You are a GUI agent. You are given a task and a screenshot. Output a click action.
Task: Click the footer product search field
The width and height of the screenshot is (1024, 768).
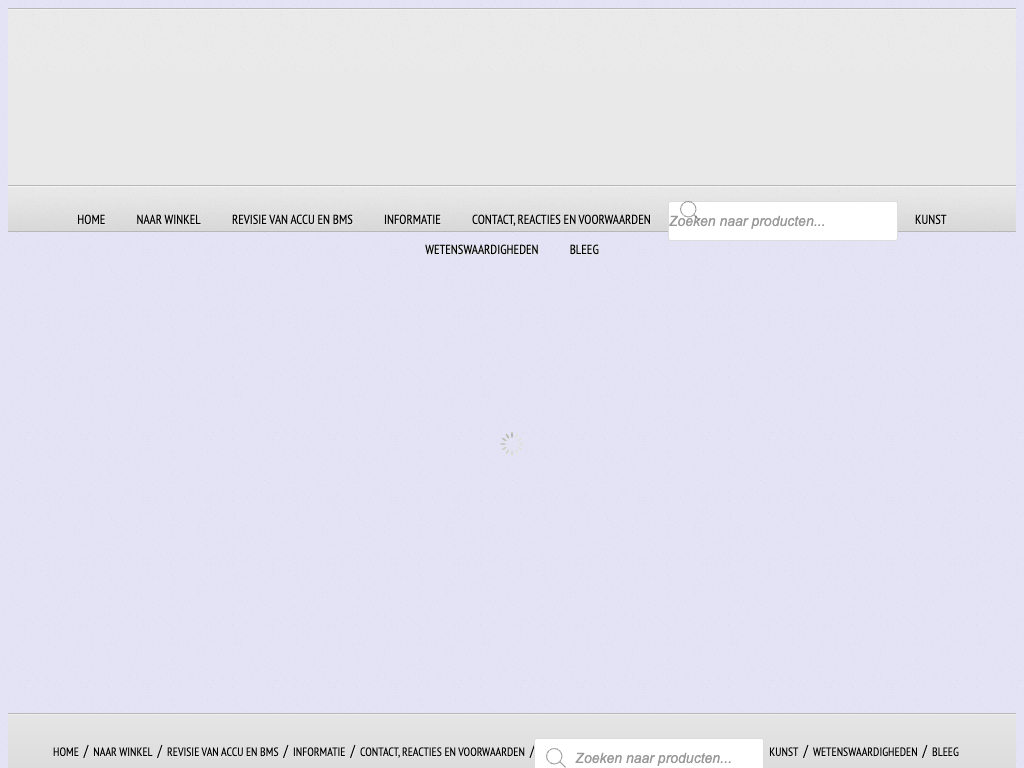(x=648, y=756)
